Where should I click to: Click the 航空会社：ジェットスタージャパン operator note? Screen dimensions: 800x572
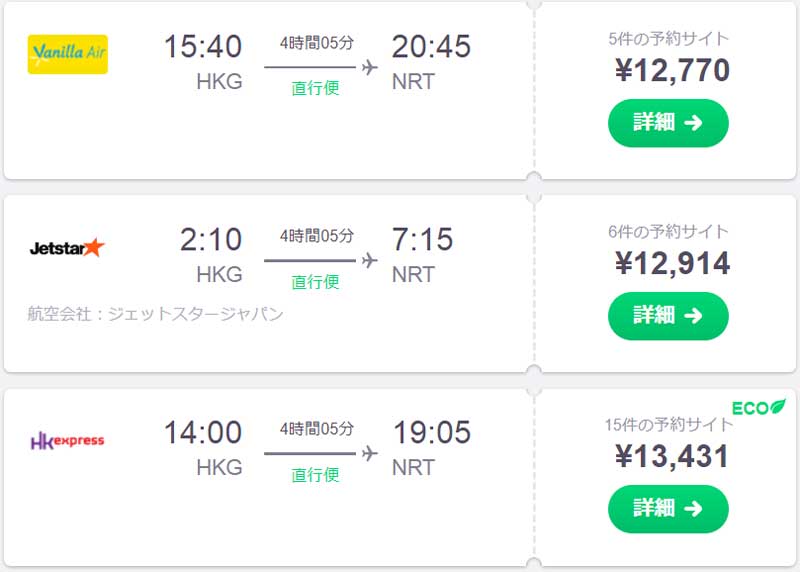[156, 314]
